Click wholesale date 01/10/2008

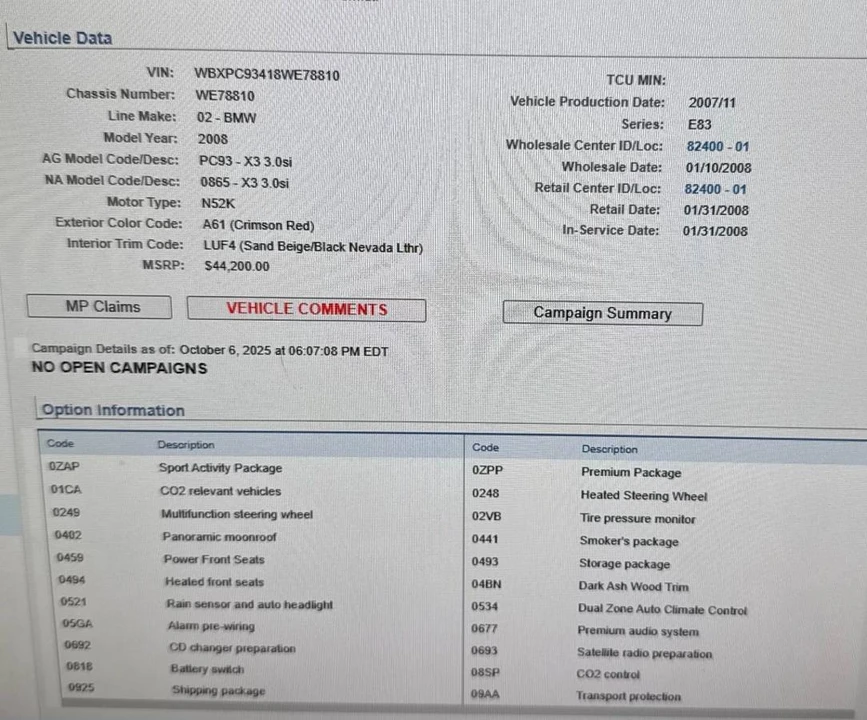[x=718, y=168]
